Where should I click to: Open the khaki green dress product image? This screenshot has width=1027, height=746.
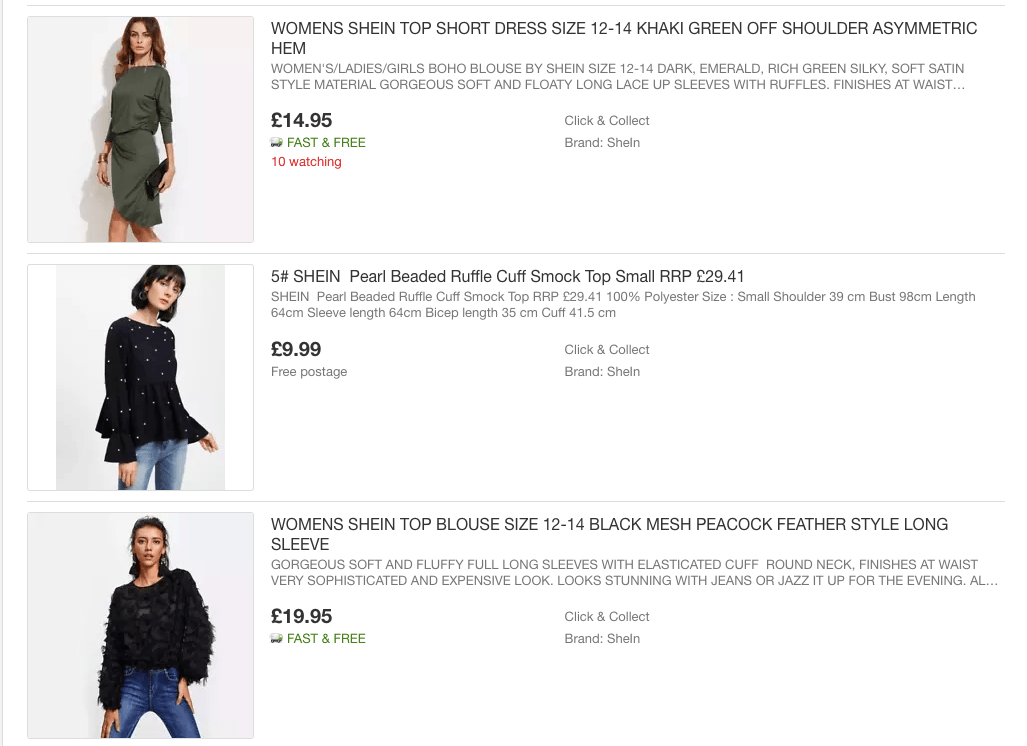pyautogui.click(x=140, y=129)
